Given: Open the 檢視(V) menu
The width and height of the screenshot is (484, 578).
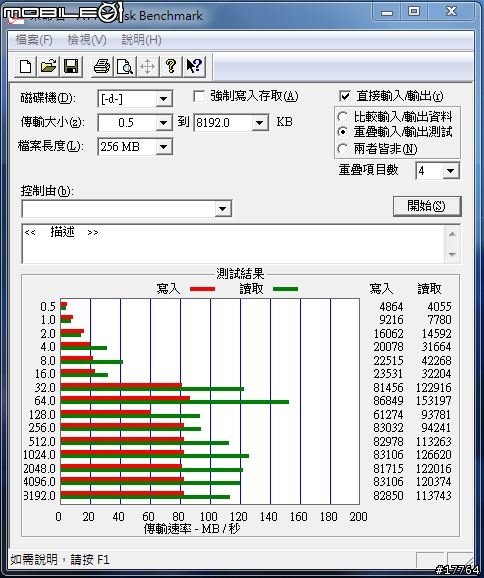Looking at the screenshot, I should click(87, 40).
